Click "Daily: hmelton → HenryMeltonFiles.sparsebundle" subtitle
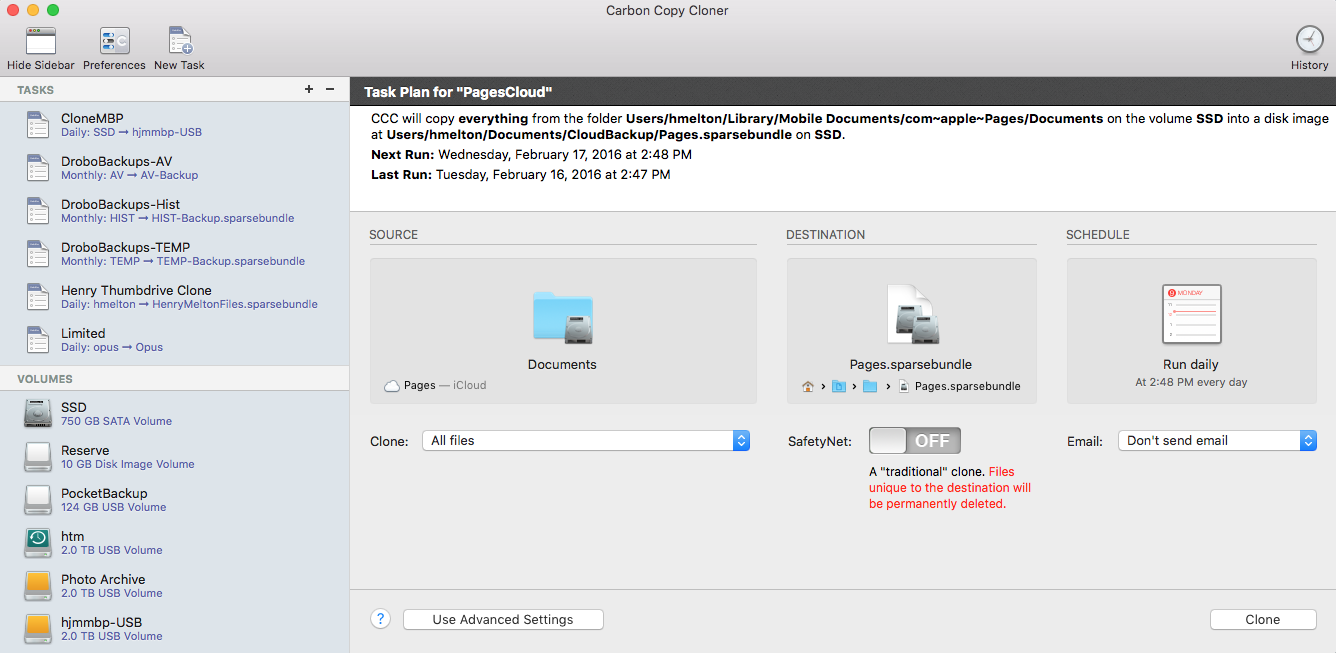 (x=189, y=304)
